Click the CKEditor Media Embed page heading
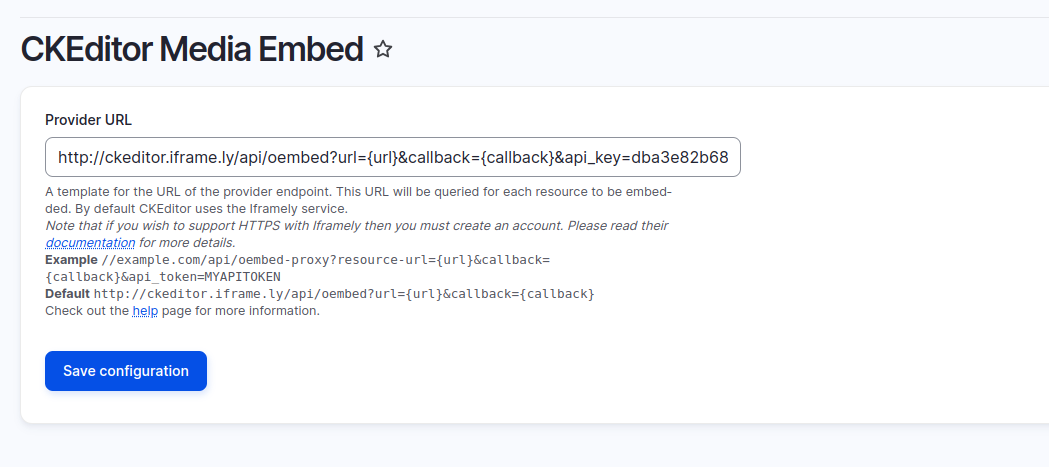 pos(192,49)
